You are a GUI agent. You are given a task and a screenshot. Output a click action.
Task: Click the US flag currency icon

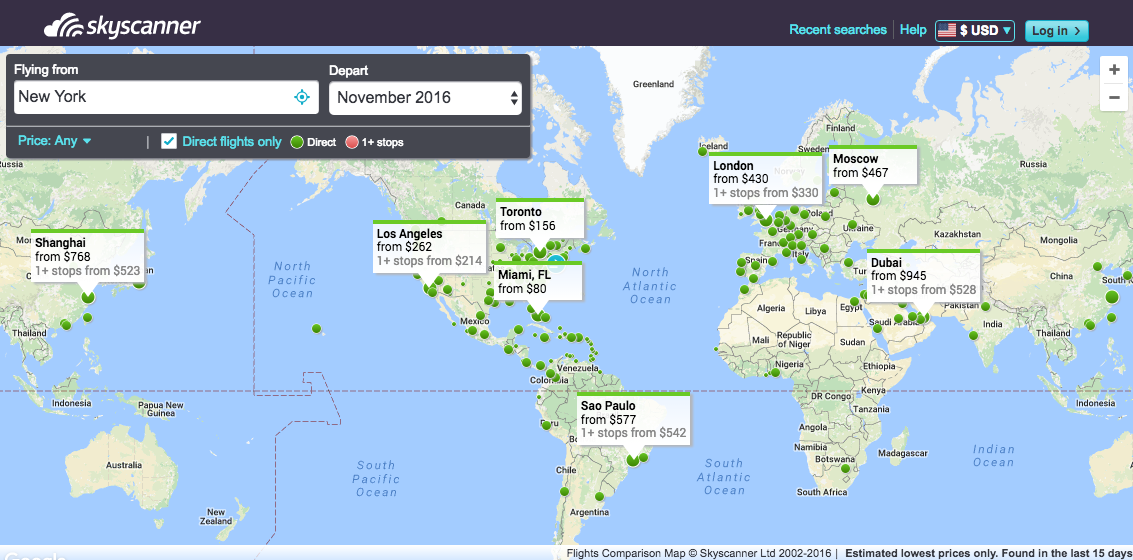click(947, 30)
